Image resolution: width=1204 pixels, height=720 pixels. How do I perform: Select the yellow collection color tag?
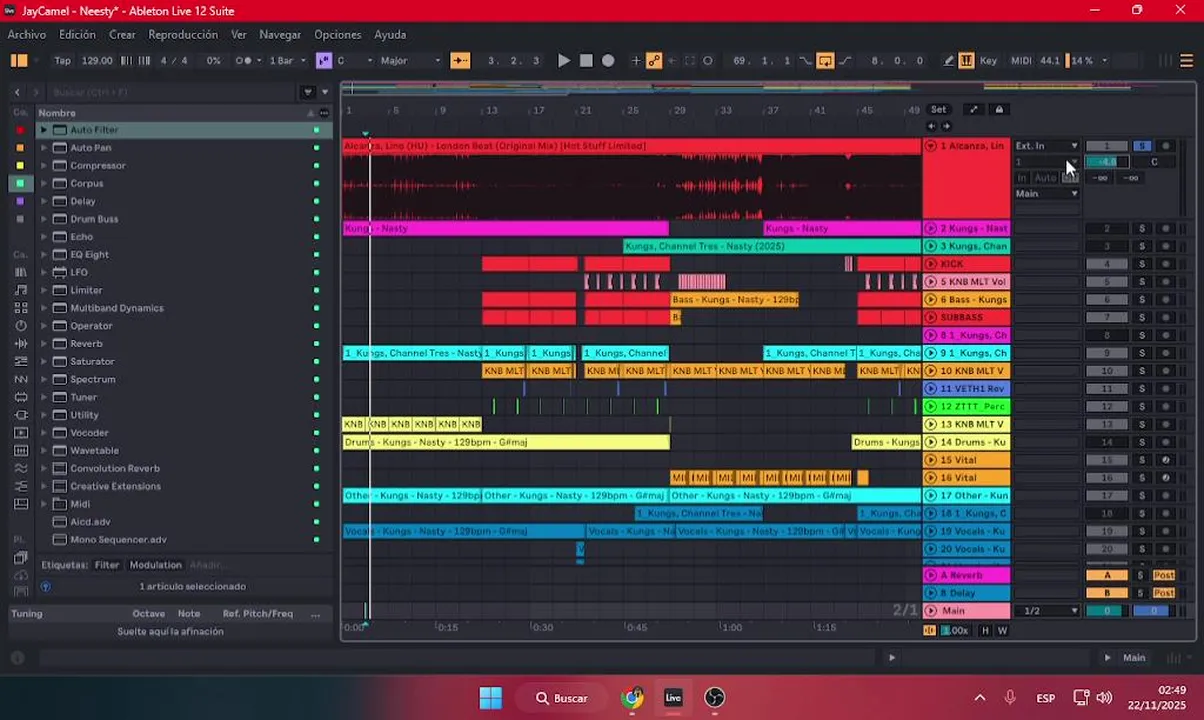[20, 166]
